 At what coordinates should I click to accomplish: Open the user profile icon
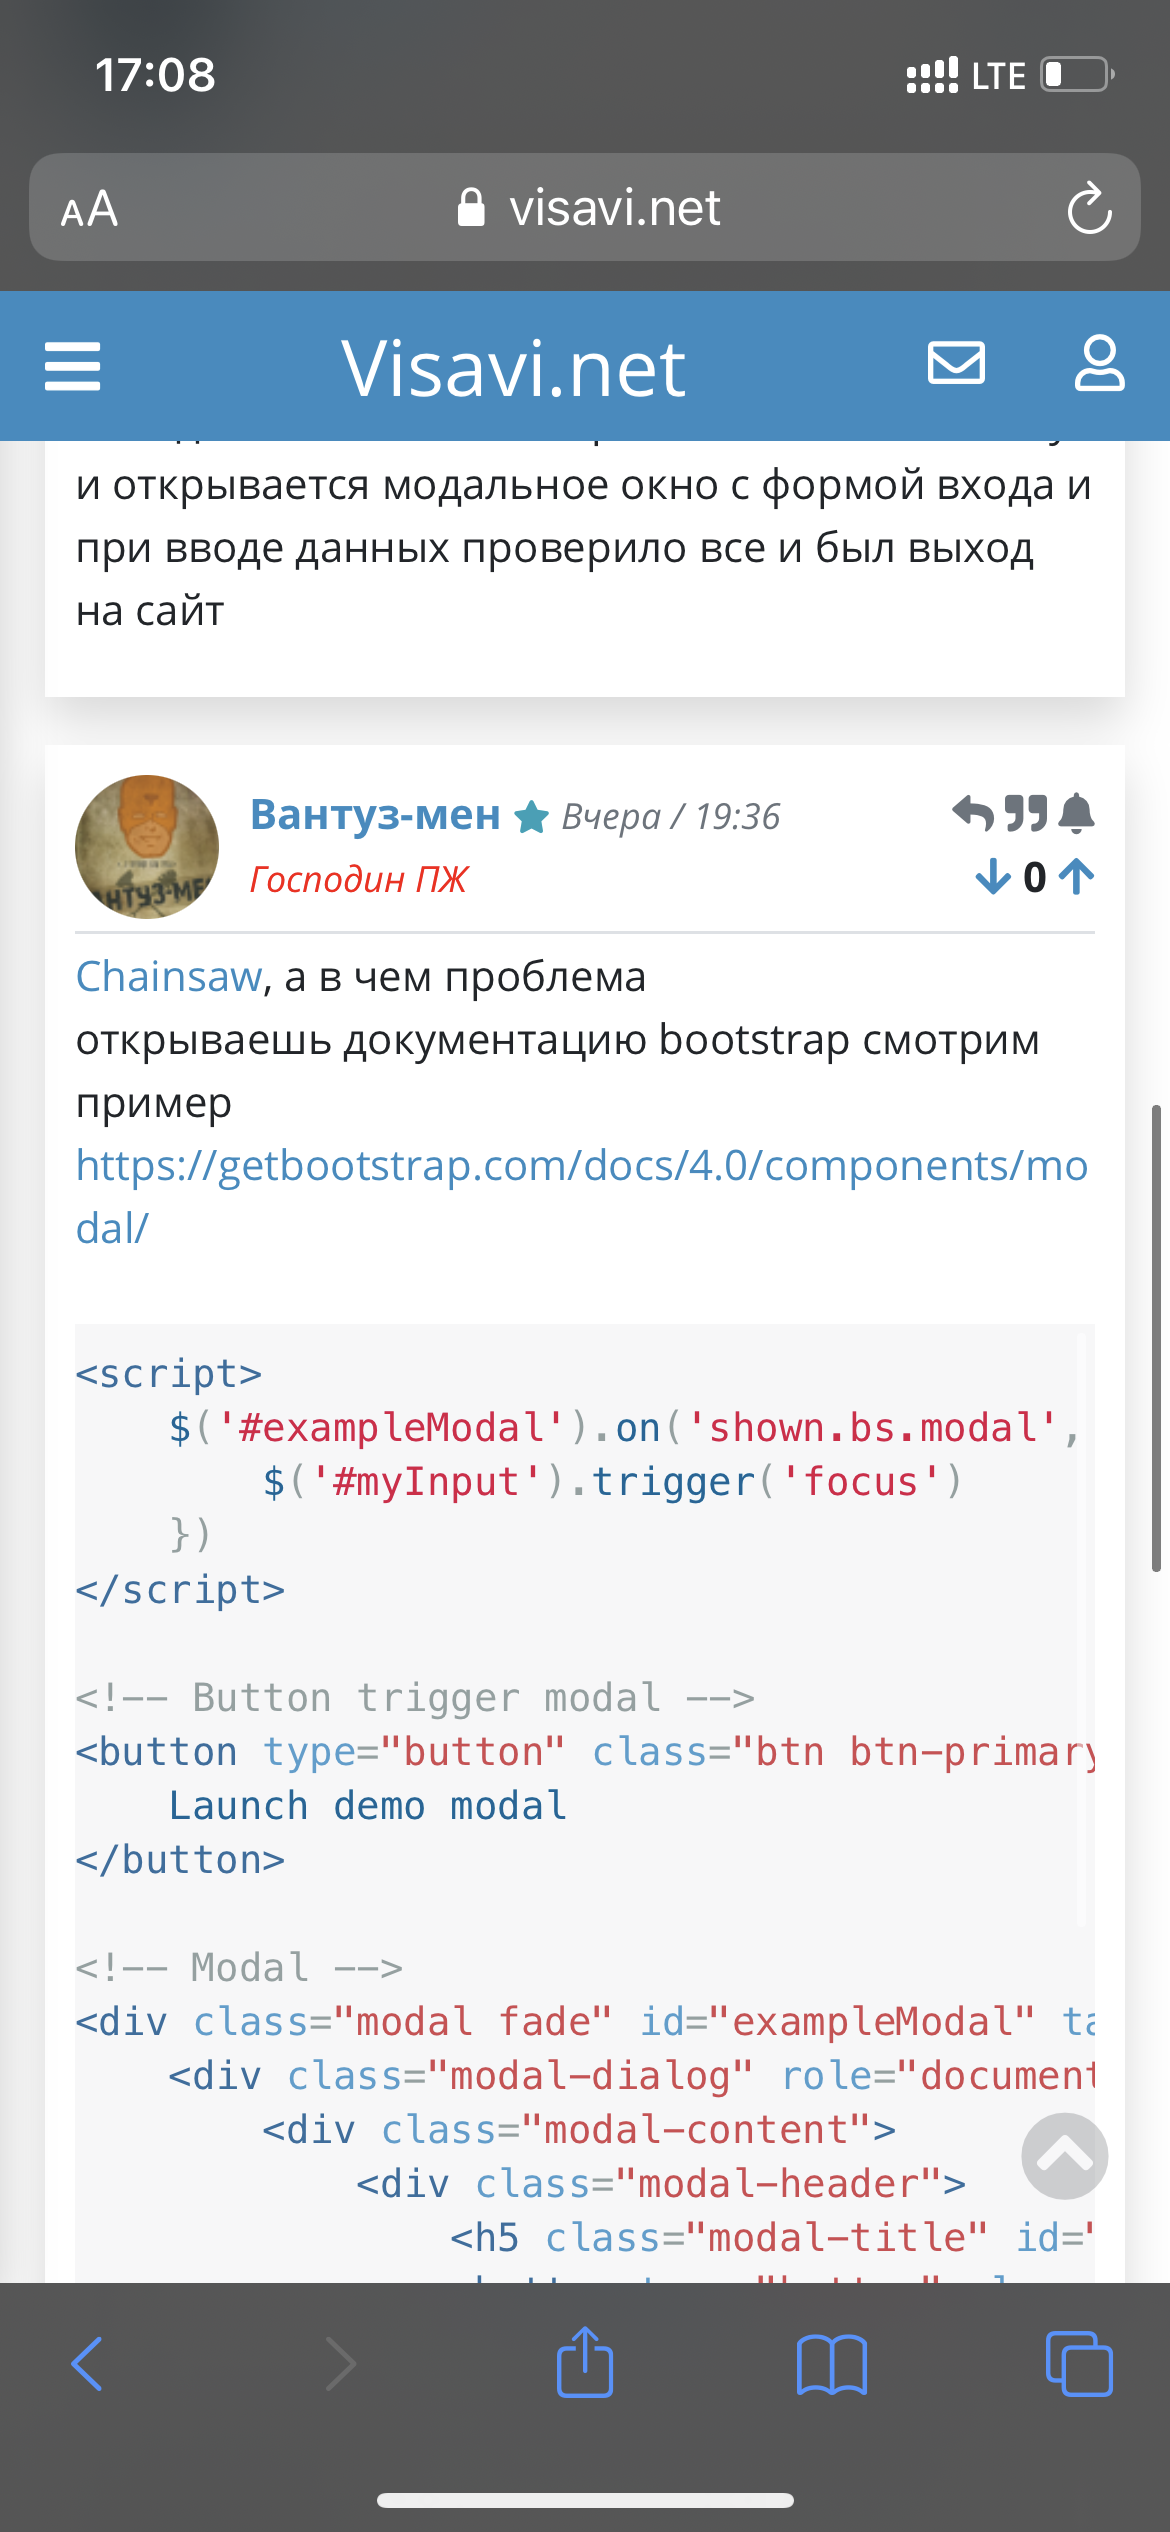pyautogui.click(x=1099, y=363)
